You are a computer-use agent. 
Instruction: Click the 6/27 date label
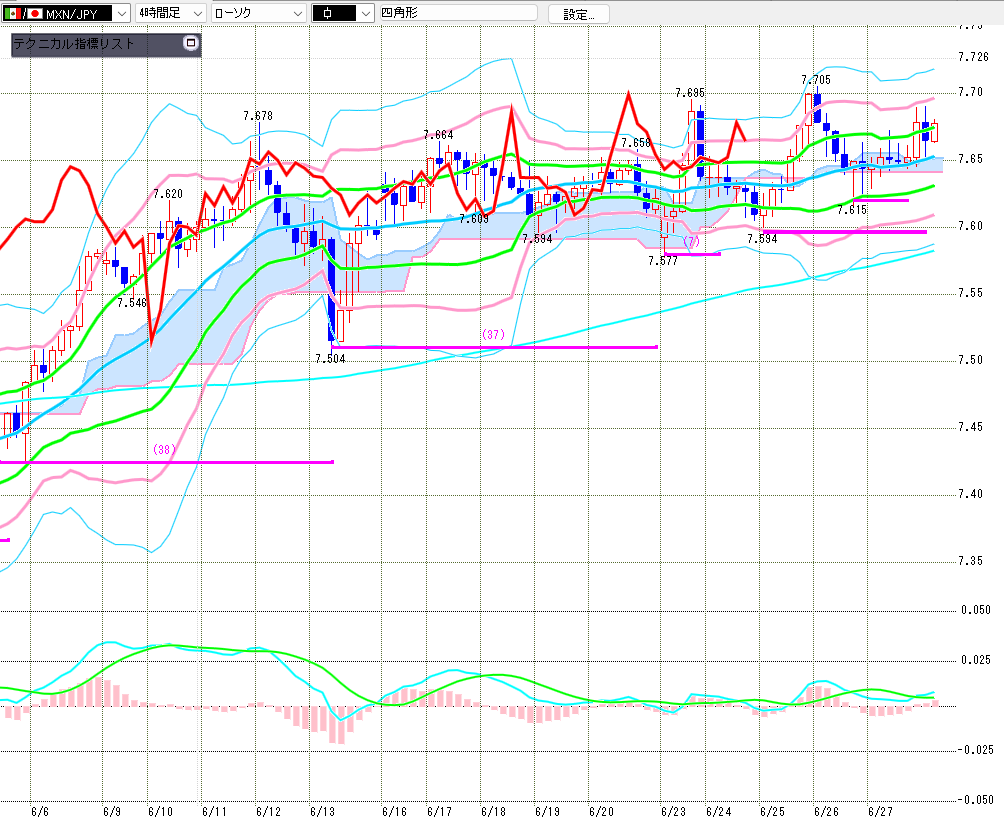tap(880, 812)
